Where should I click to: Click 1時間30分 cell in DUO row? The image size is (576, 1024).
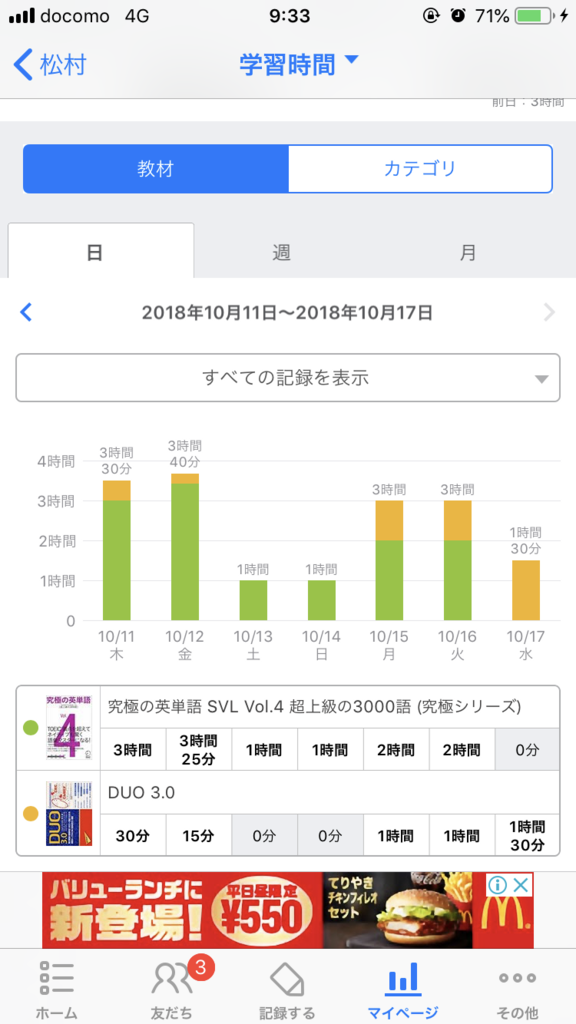tap(528, 835)
